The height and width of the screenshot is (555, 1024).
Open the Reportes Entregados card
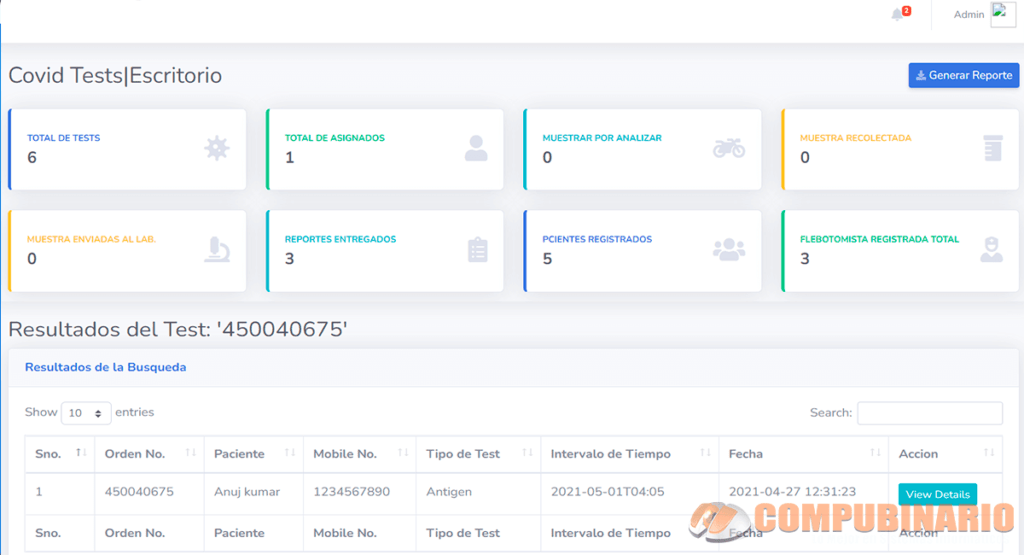385,251
